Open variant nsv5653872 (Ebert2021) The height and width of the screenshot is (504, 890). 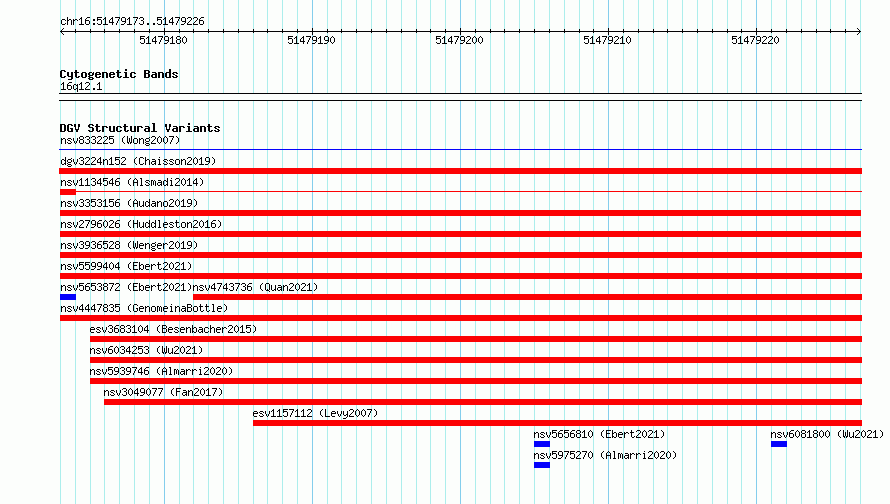(x=126, y=287)
